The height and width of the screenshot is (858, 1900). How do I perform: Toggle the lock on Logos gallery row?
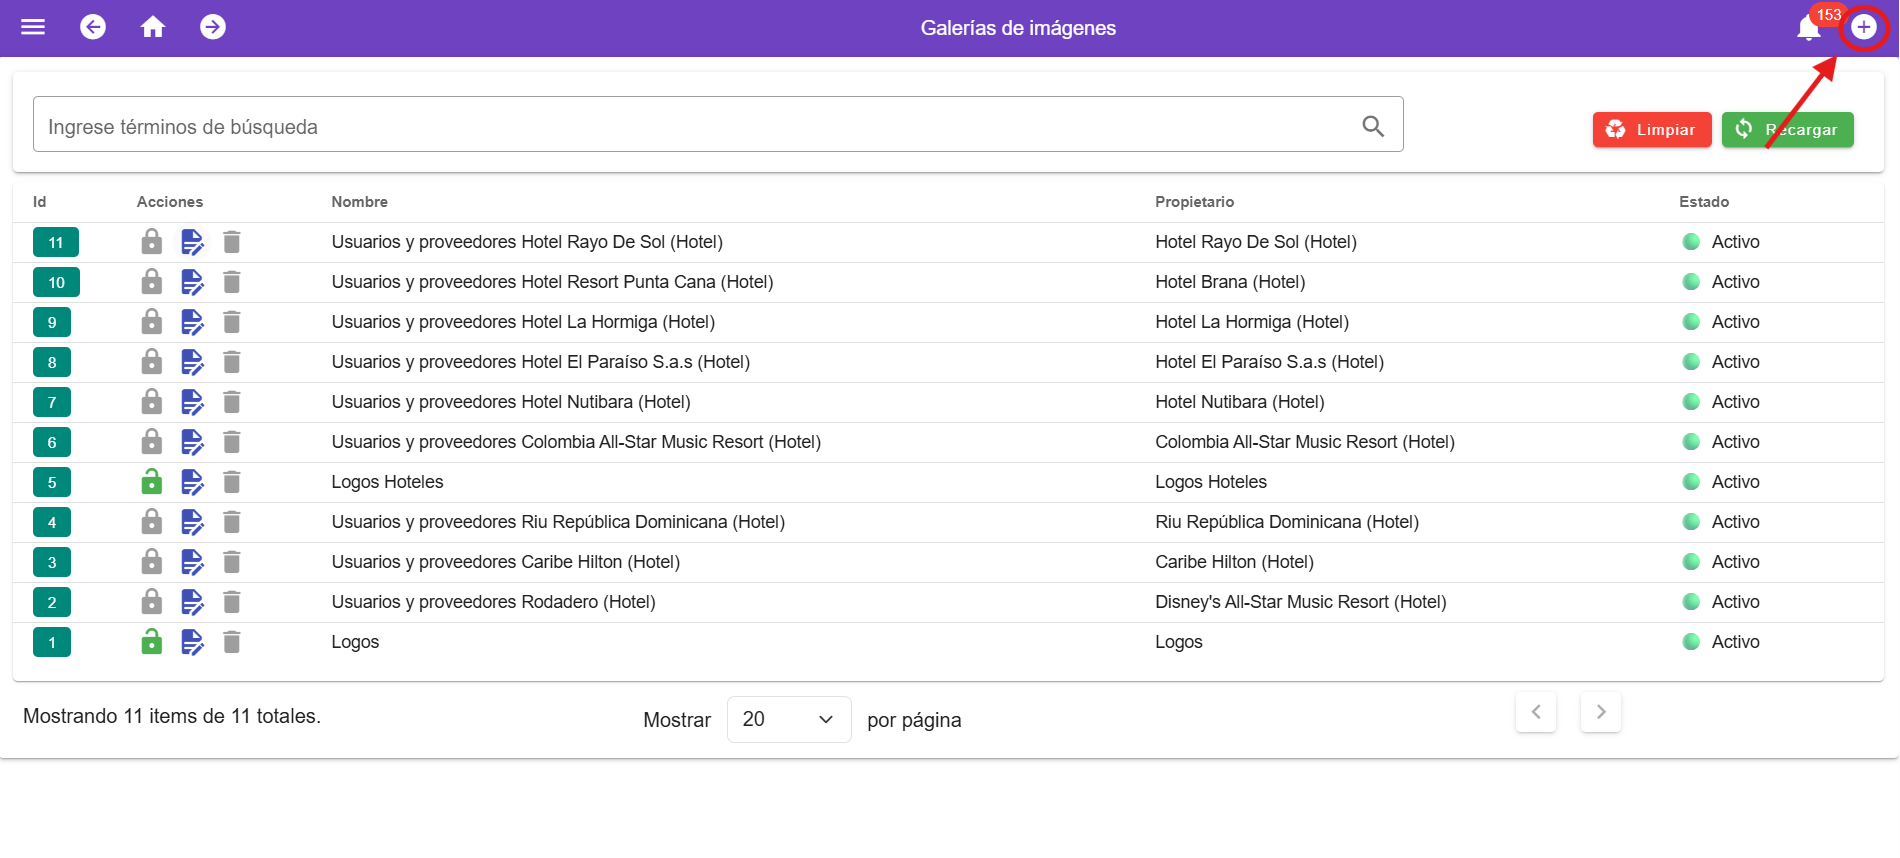coord(152,642)
